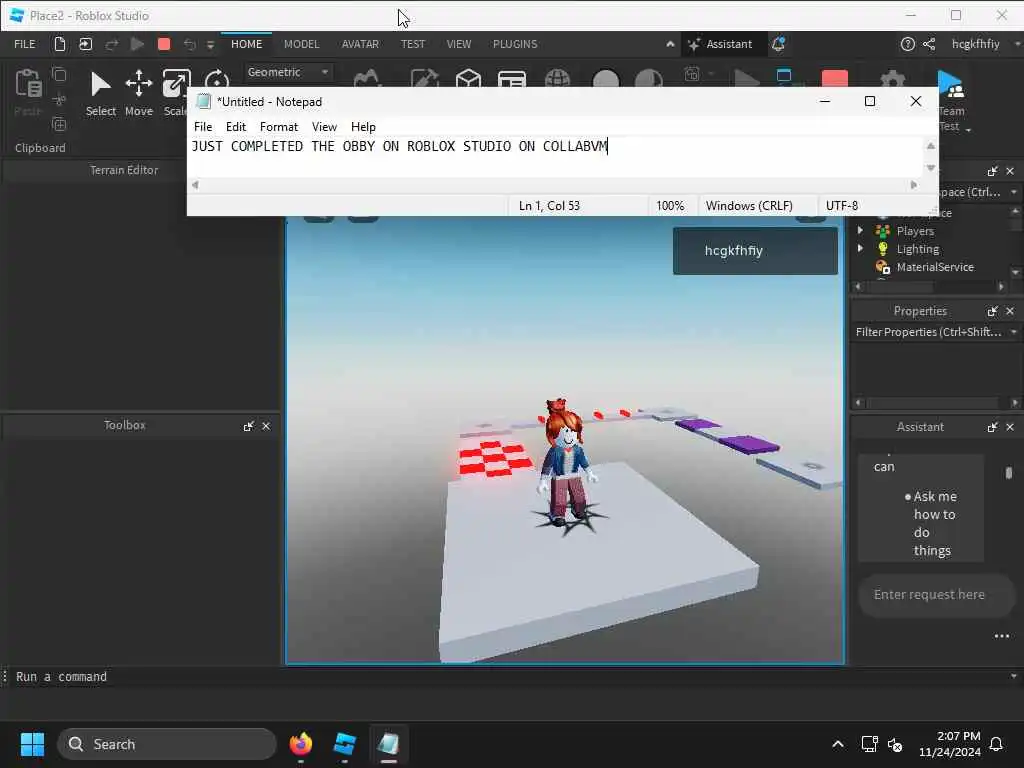Click inside the Notepad text area
Viewport: 1024px width, 768px height.
tap(555, 157)
